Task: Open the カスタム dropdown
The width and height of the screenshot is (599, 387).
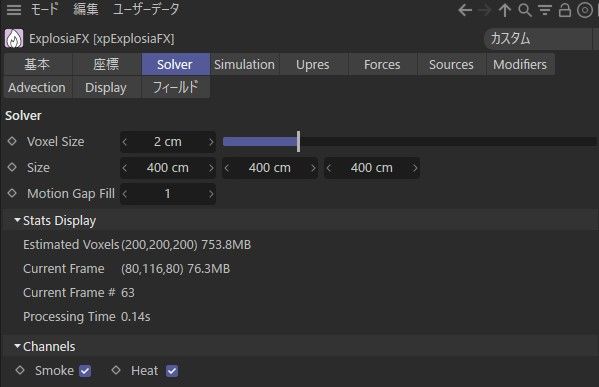Action: click(538, 39)
